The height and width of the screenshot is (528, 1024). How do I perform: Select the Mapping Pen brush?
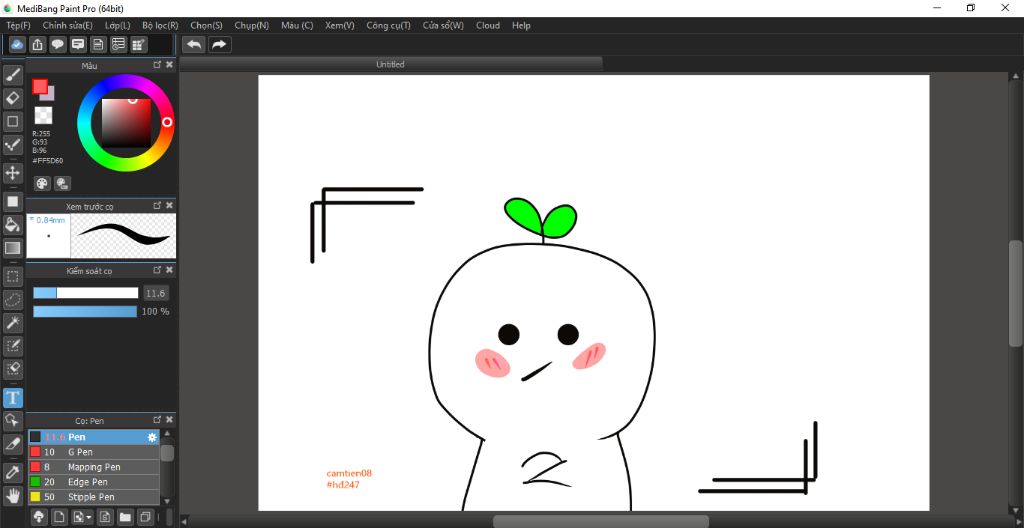tap(94, 467)
